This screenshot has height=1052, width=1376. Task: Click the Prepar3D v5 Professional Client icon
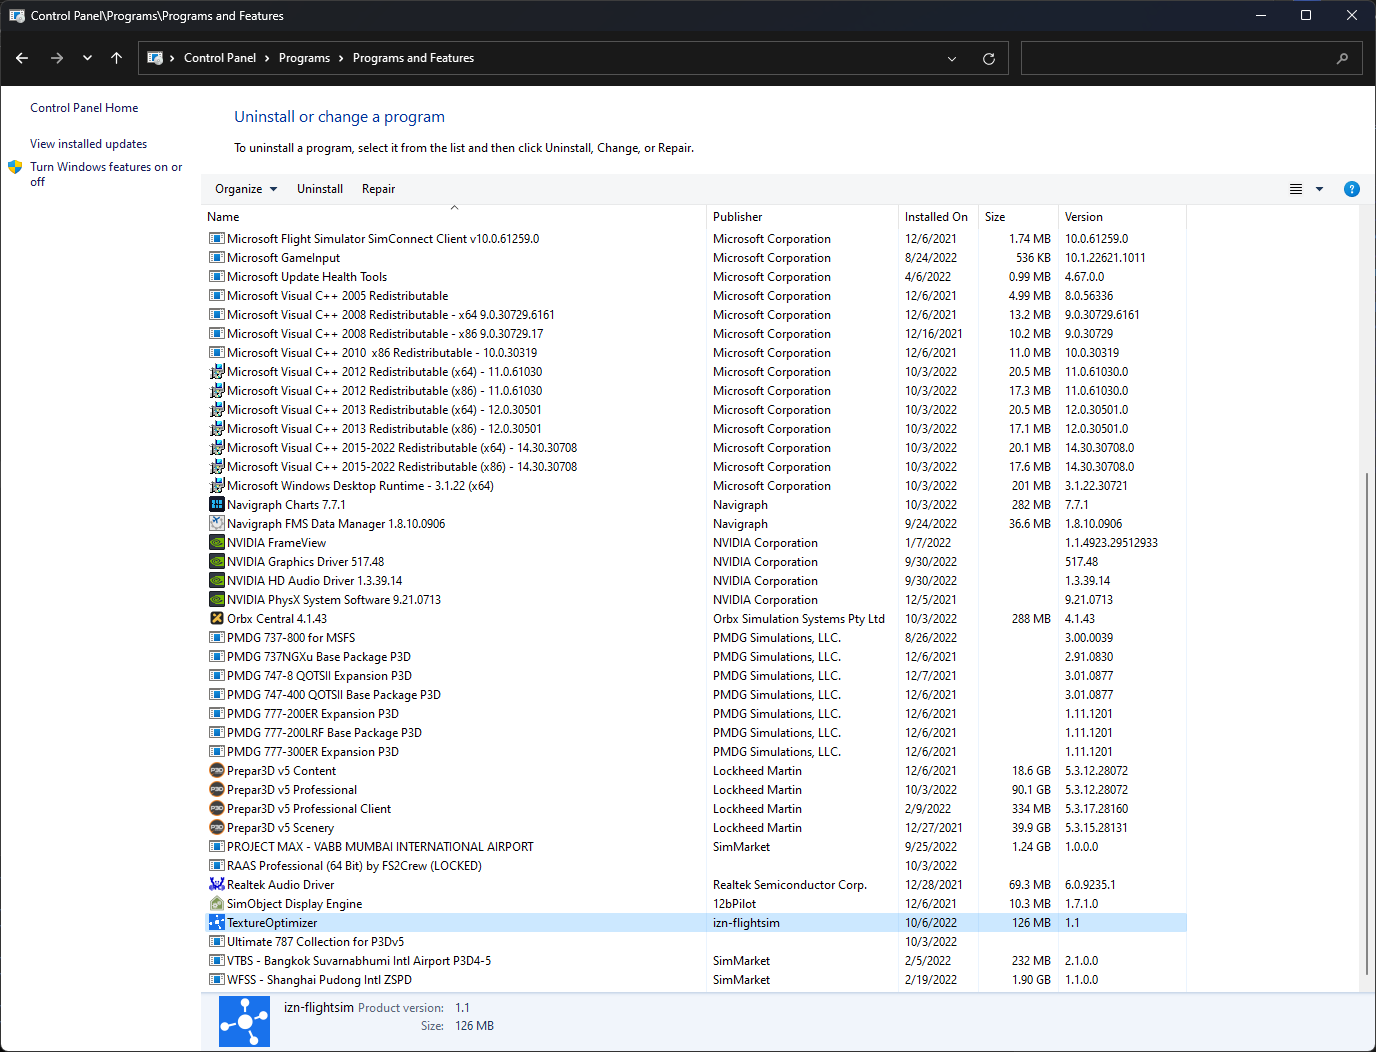pyautogui.click(x=216, y=809)
